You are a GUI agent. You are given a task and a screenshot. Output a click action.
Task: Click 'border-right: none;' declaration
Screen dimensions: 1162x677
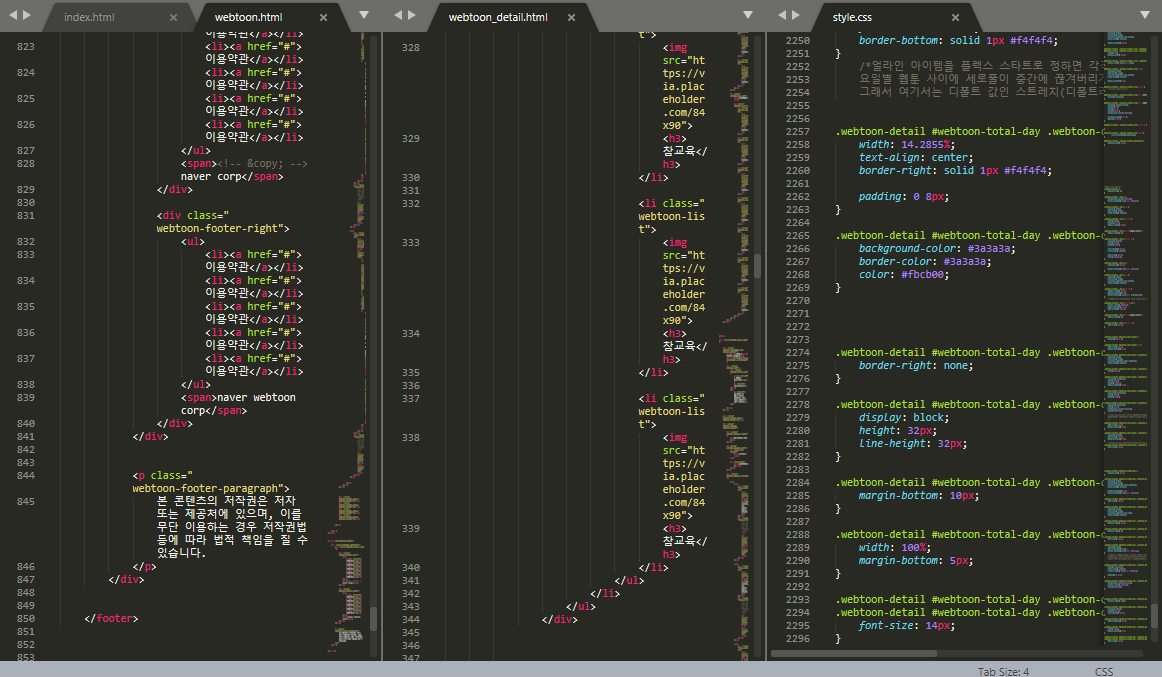click(x=916, y=366)
